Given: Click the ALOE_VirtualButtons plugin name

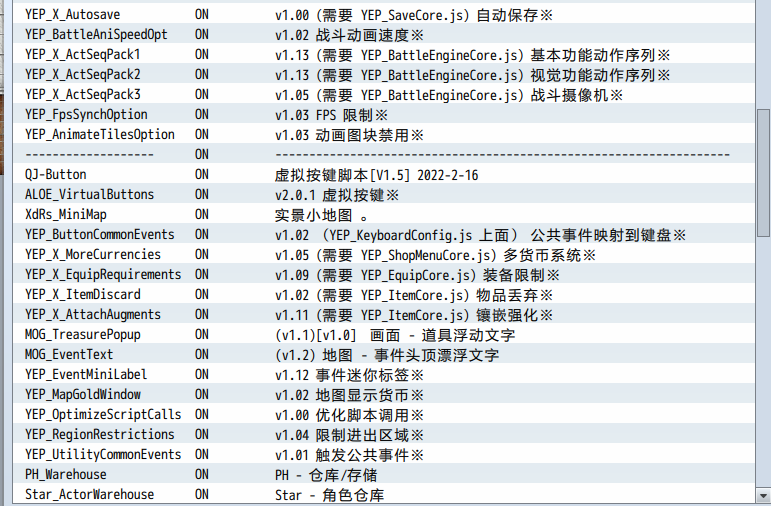Looking at the screenshot, I should (89, 195).
